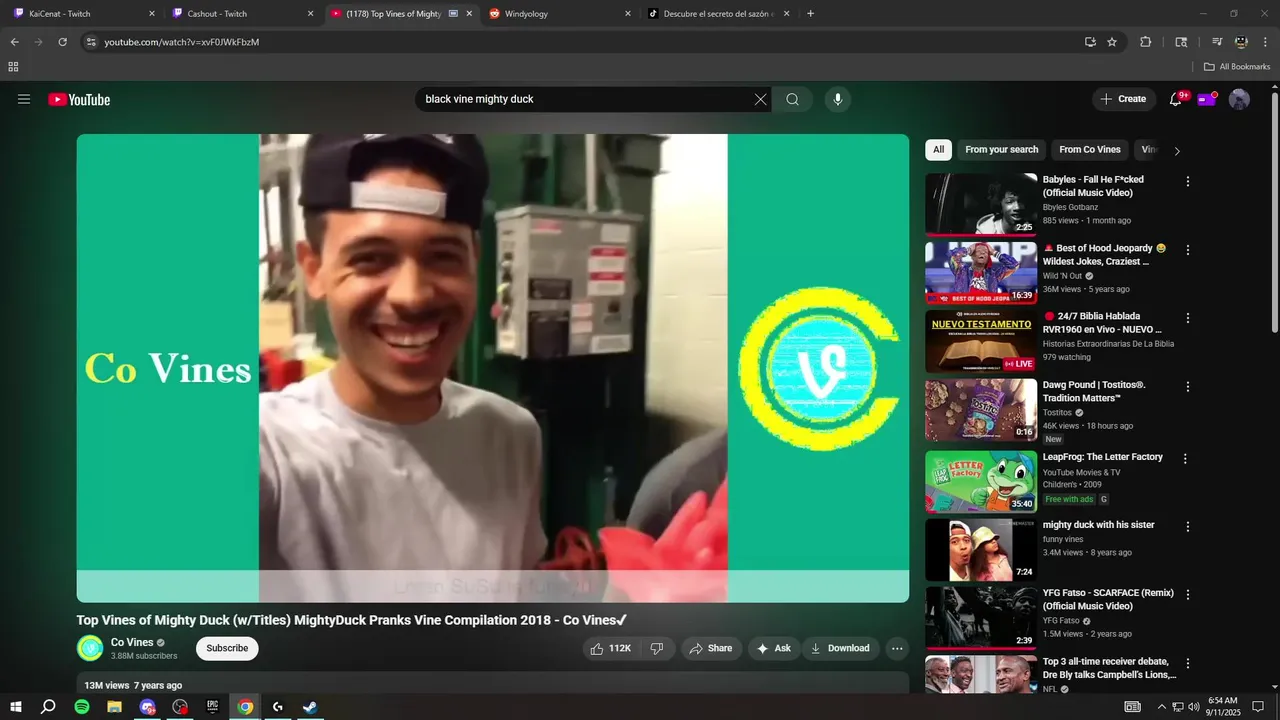Dislike the video with thumbs down
The height and width of the screenshot is (720, 1280).
tap(657, 648)
